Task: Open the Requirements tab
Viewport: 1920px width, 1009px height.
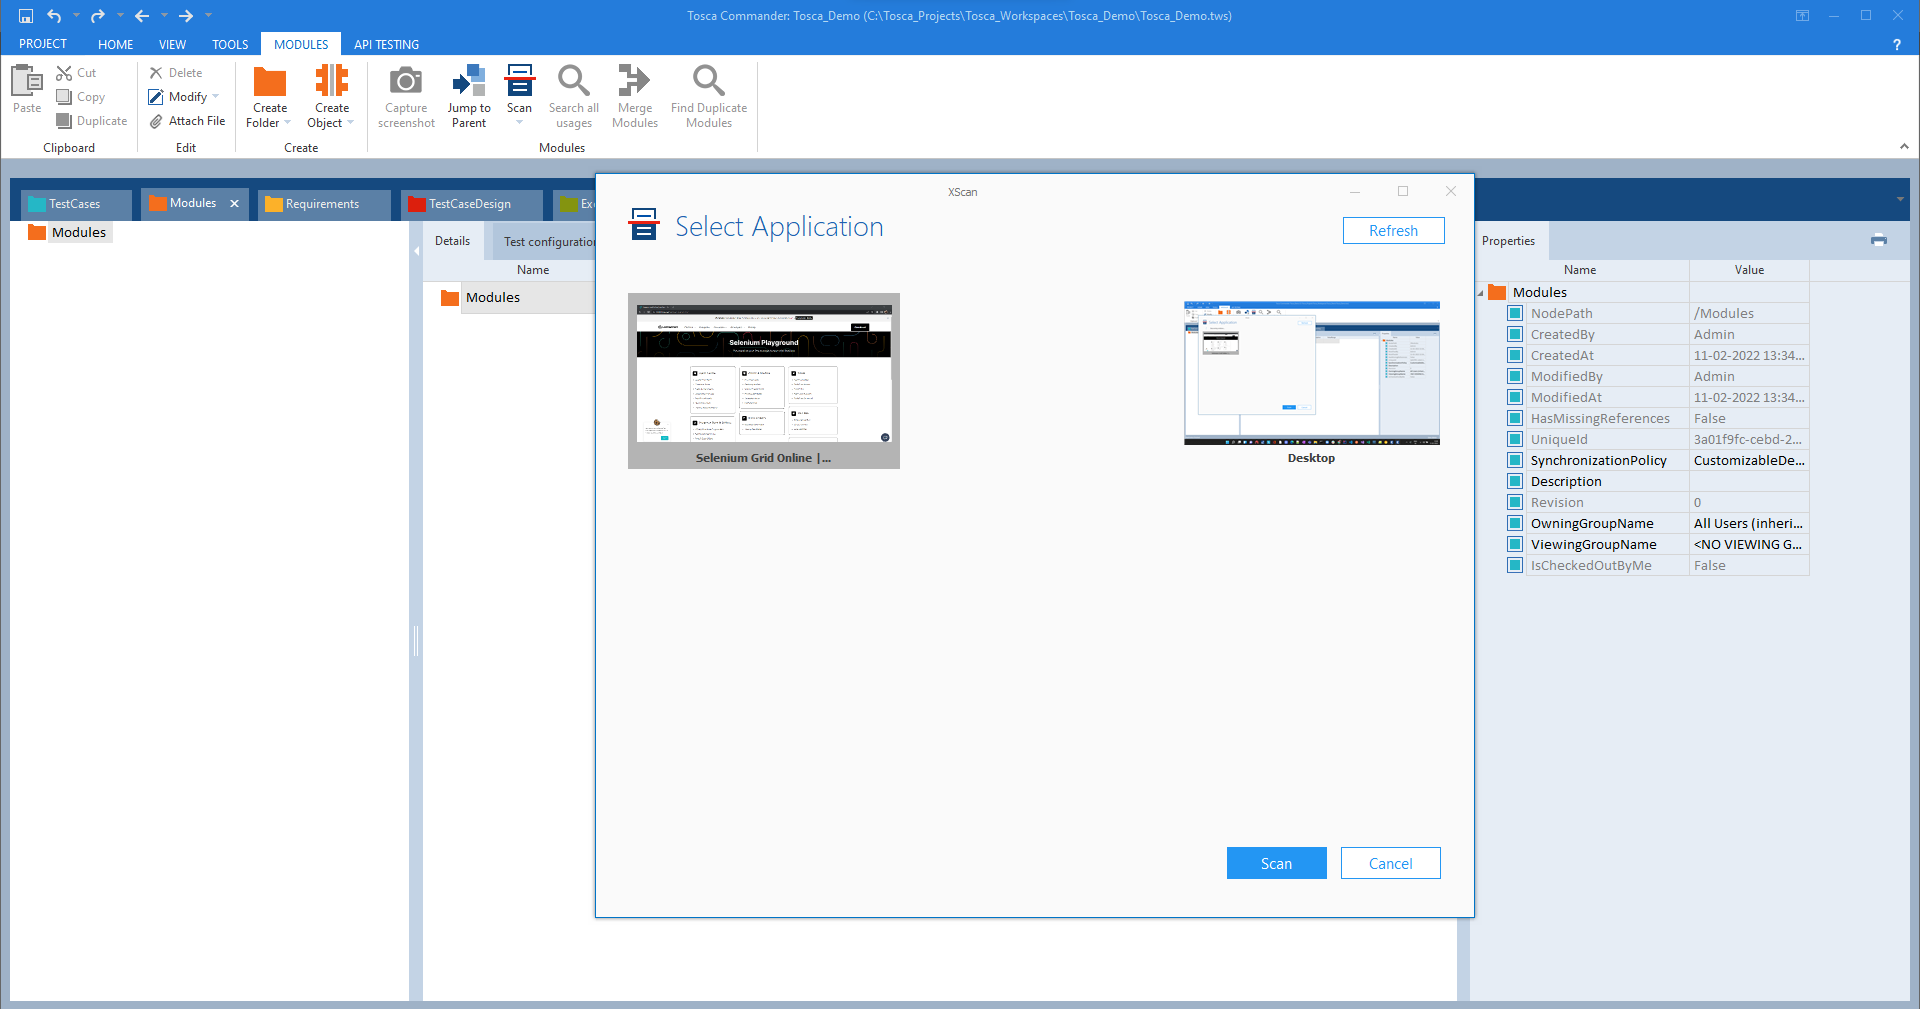Action: click(x=322, y=204)
